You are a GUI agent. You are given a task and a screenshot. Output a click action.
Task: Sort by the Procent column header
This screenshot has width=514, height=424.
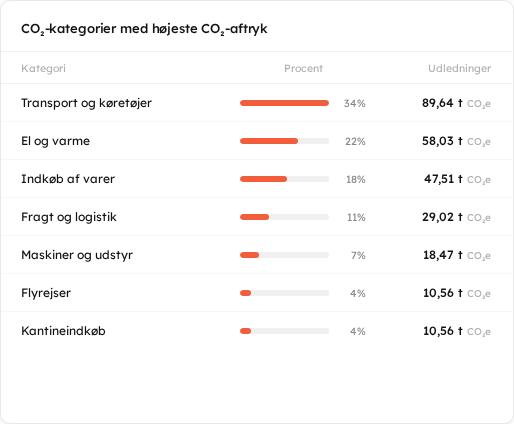point(303,68)
